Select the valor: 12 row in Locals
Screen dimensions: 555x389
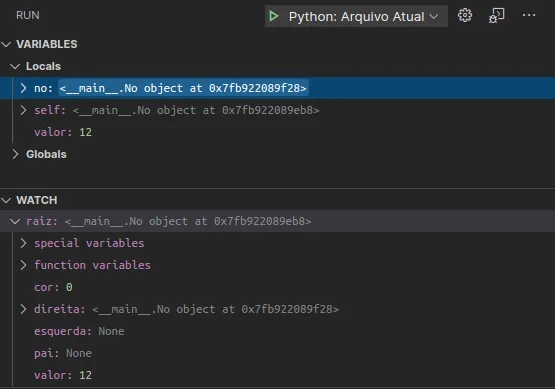278,132
